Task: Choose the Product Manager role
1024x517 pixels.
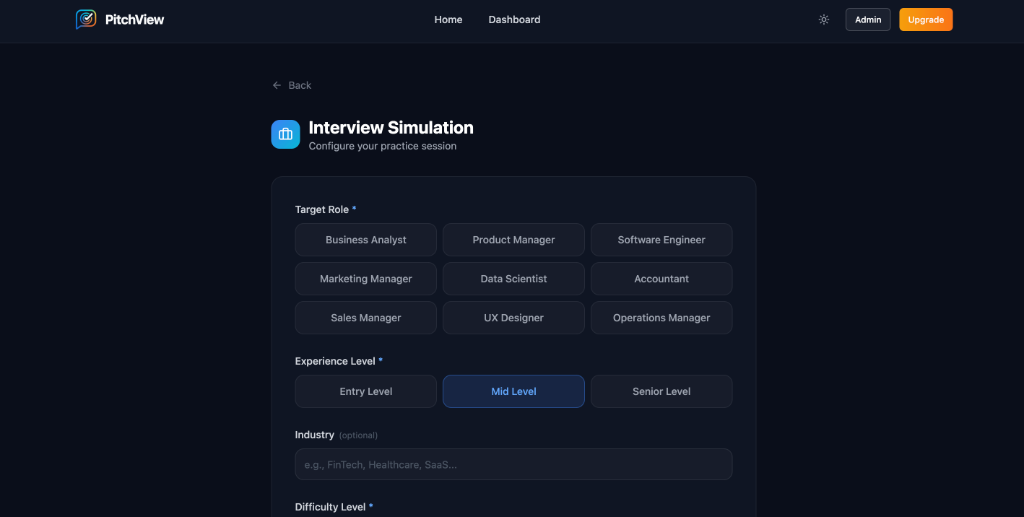Action: pos(513,240)
